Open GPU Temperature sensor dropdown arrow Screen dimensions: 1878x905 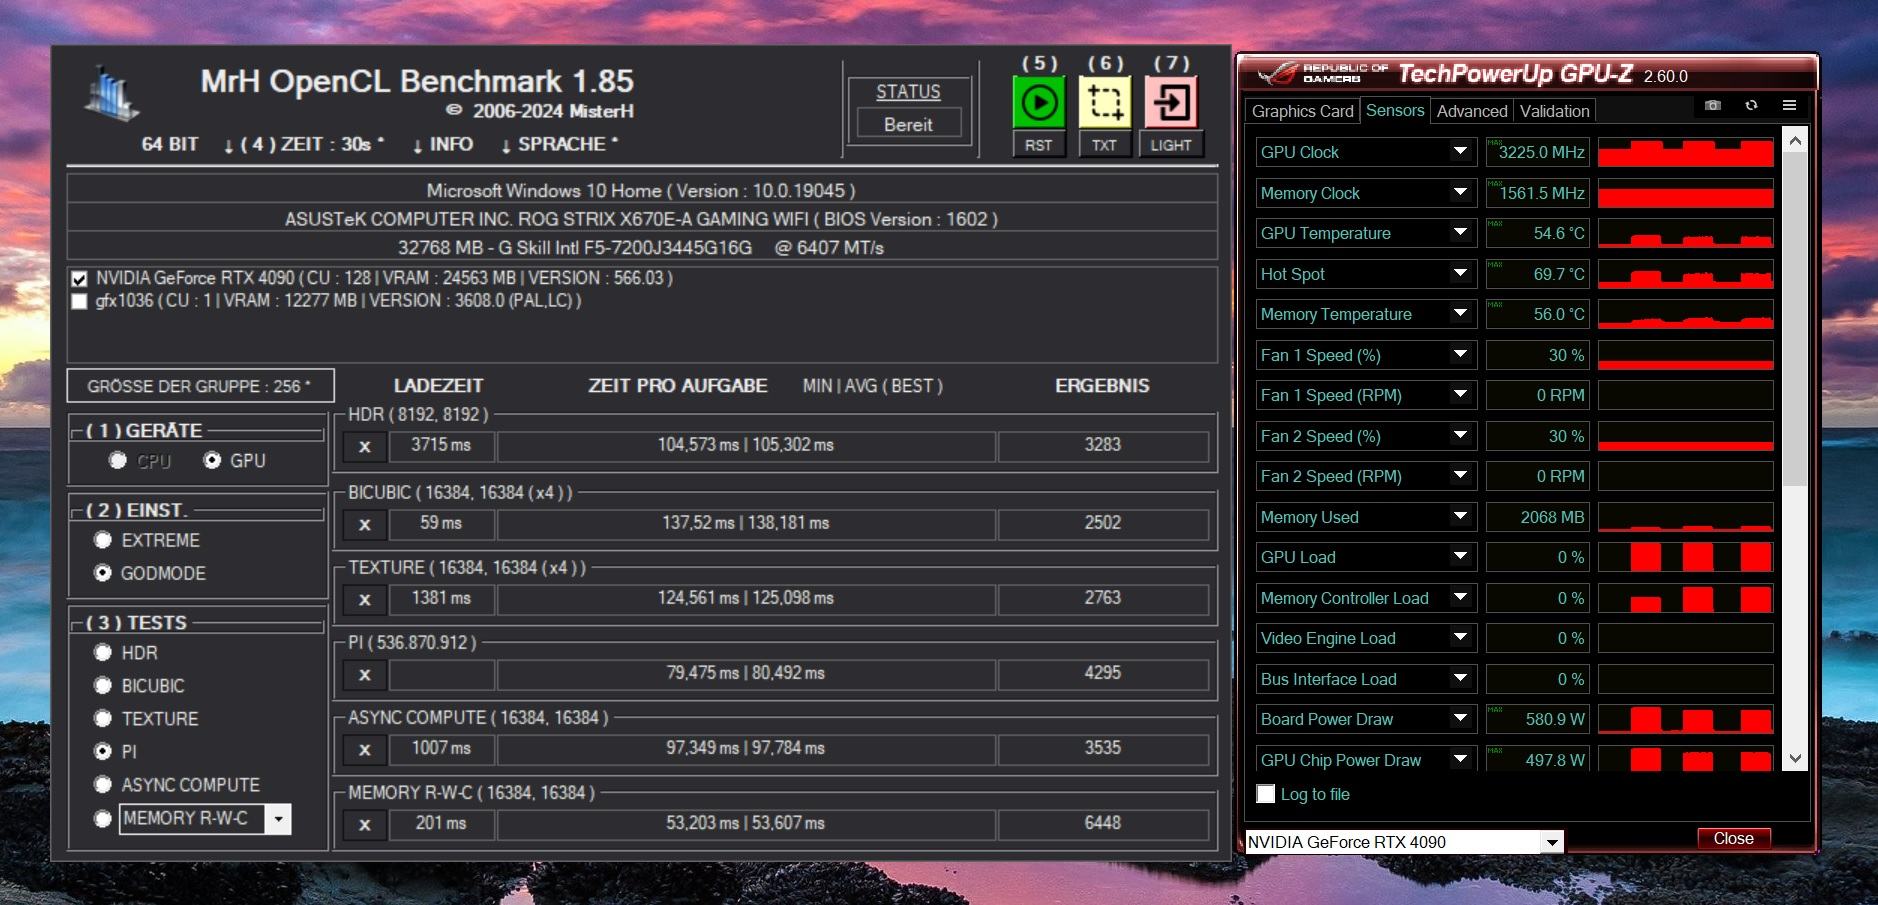pyautogui.click(x=1460, y=233)
